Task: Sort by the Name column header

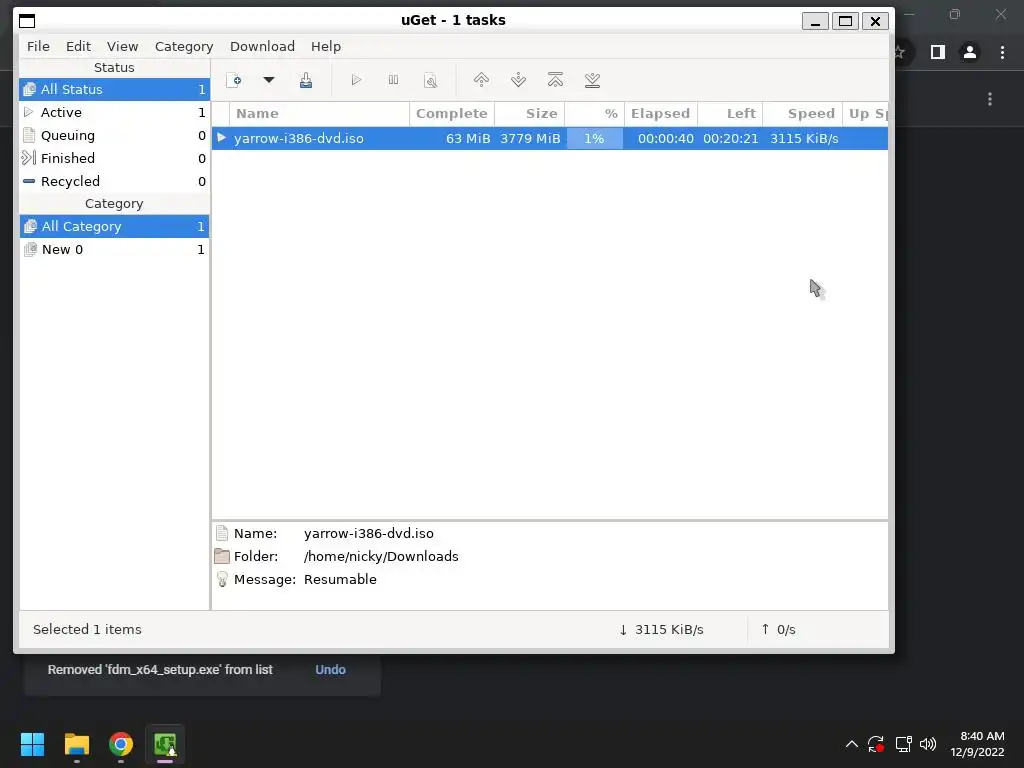Action: tap(319, 114)
